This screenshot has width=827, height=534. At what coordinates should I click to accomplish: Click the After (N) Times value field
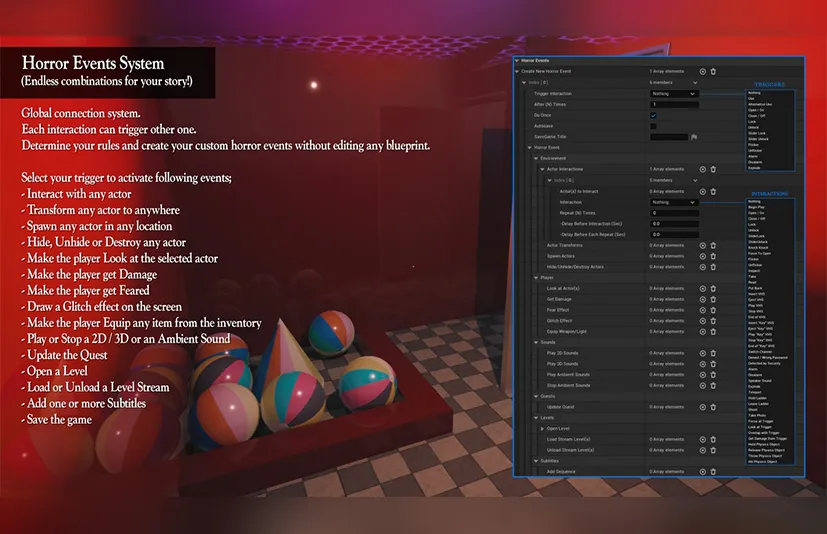[674, 104]
